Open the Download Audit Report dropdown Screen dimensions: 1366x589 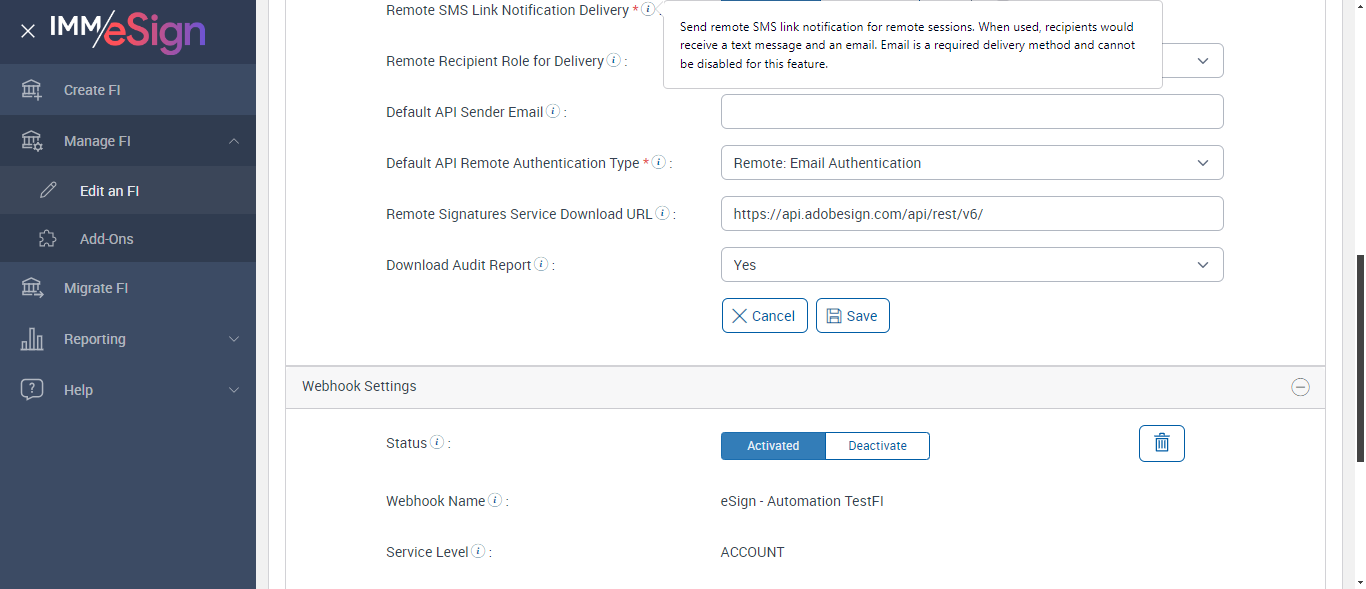(971, 265)
